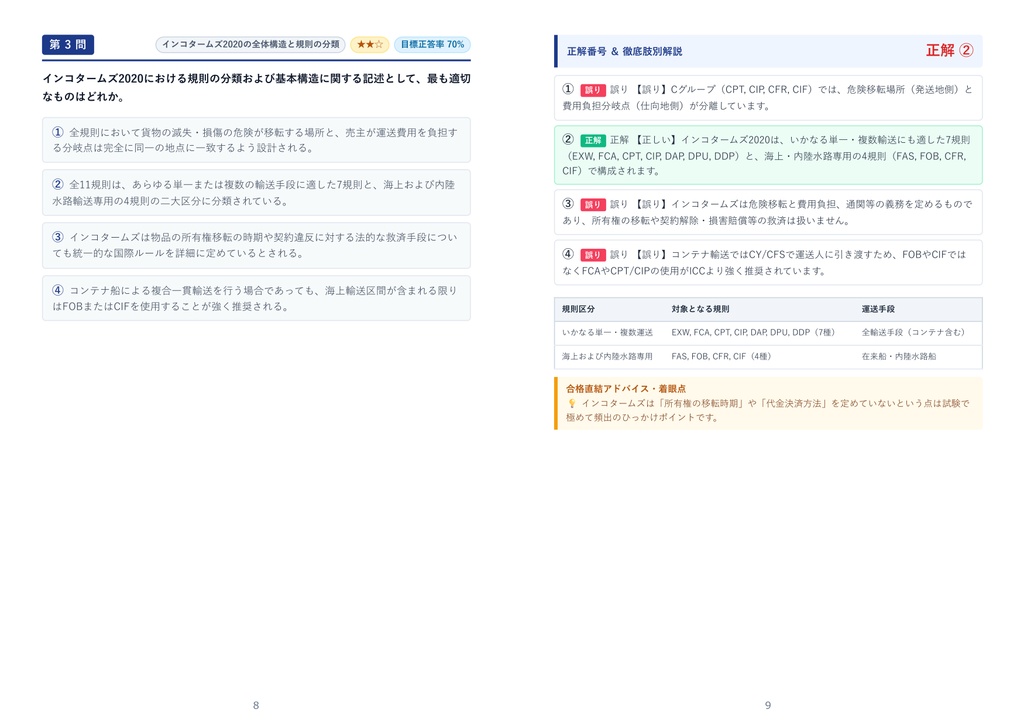Click the red 誤り badge in explanation ④

tap(592, 255)
